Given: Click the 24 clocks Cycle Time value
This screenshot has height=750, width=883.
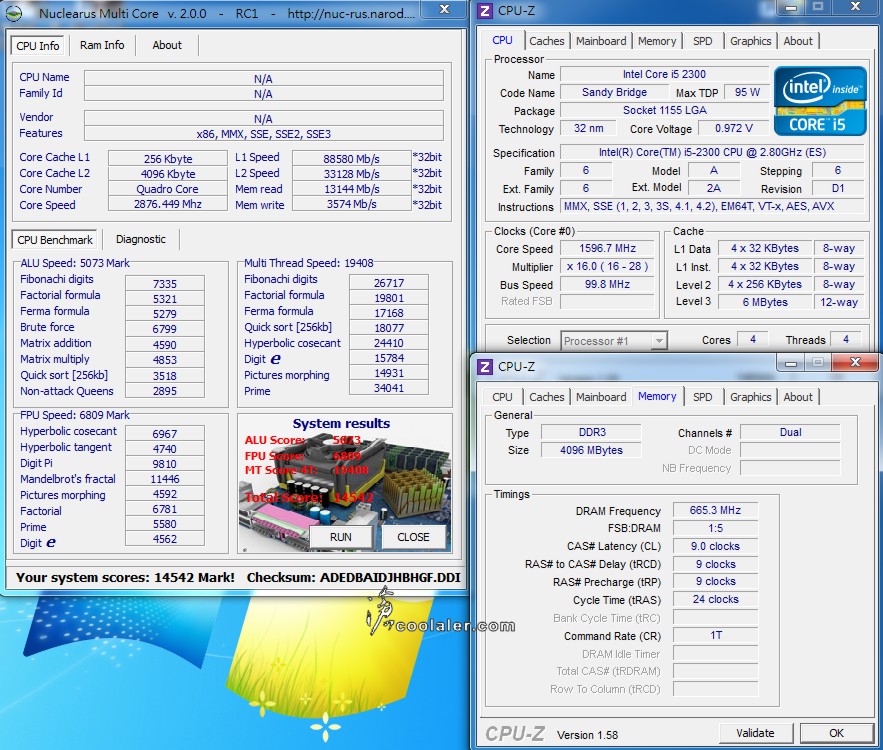Looking at the screenshot, I should [x=715, y=599].
